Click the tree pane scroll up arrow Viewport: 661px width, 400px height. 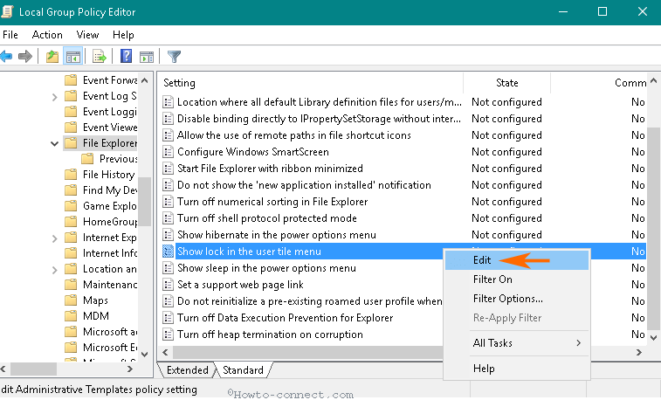coord(145,80)
